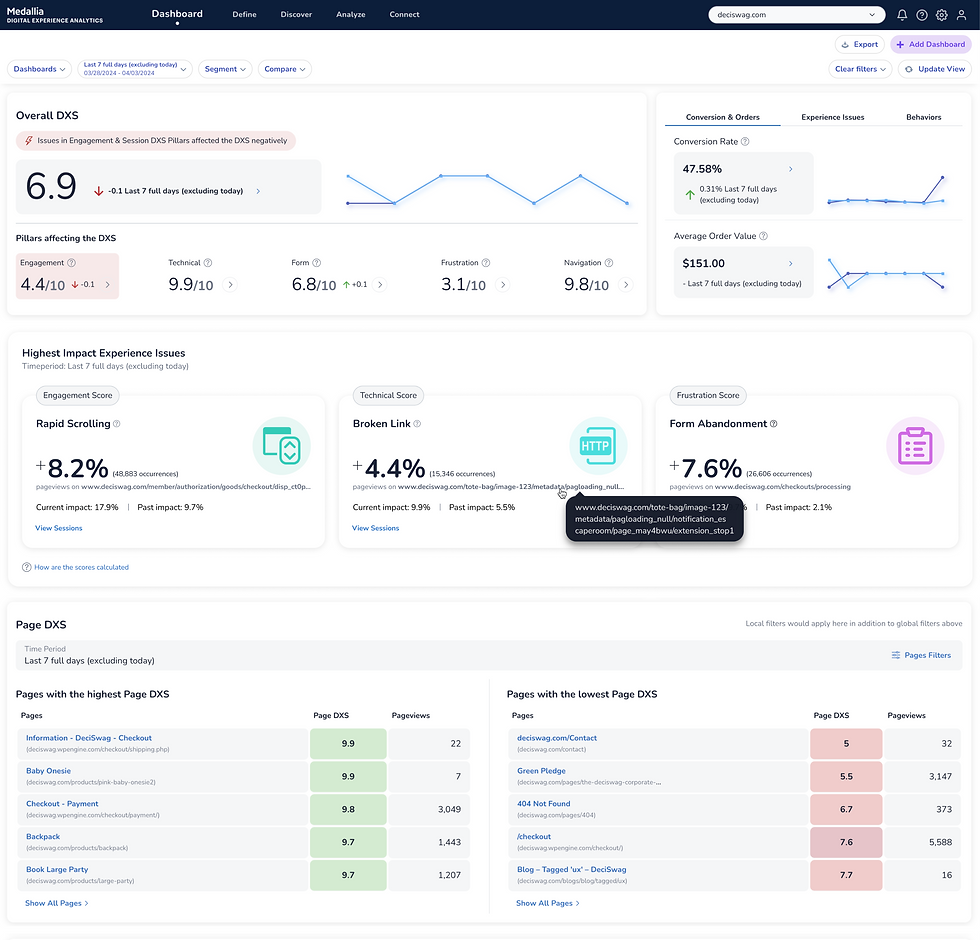Click the 5,588 pageviews value for /checkout

coord(940,842)
